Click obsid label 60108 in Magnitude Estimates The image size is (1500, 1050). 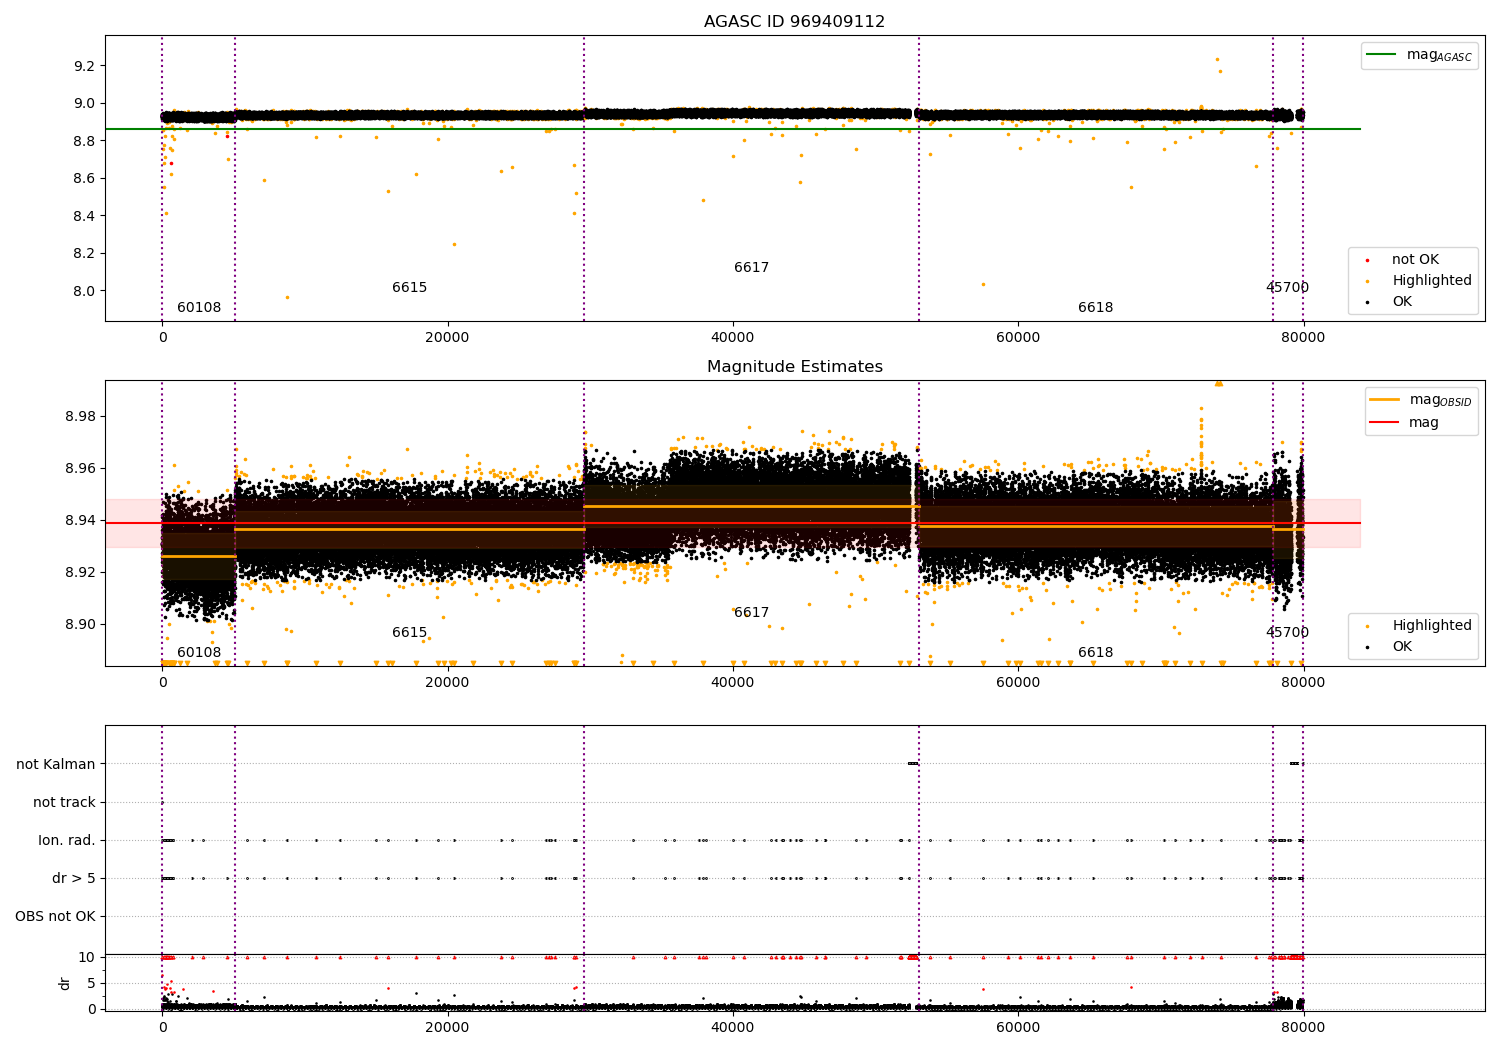click(199, 653)
